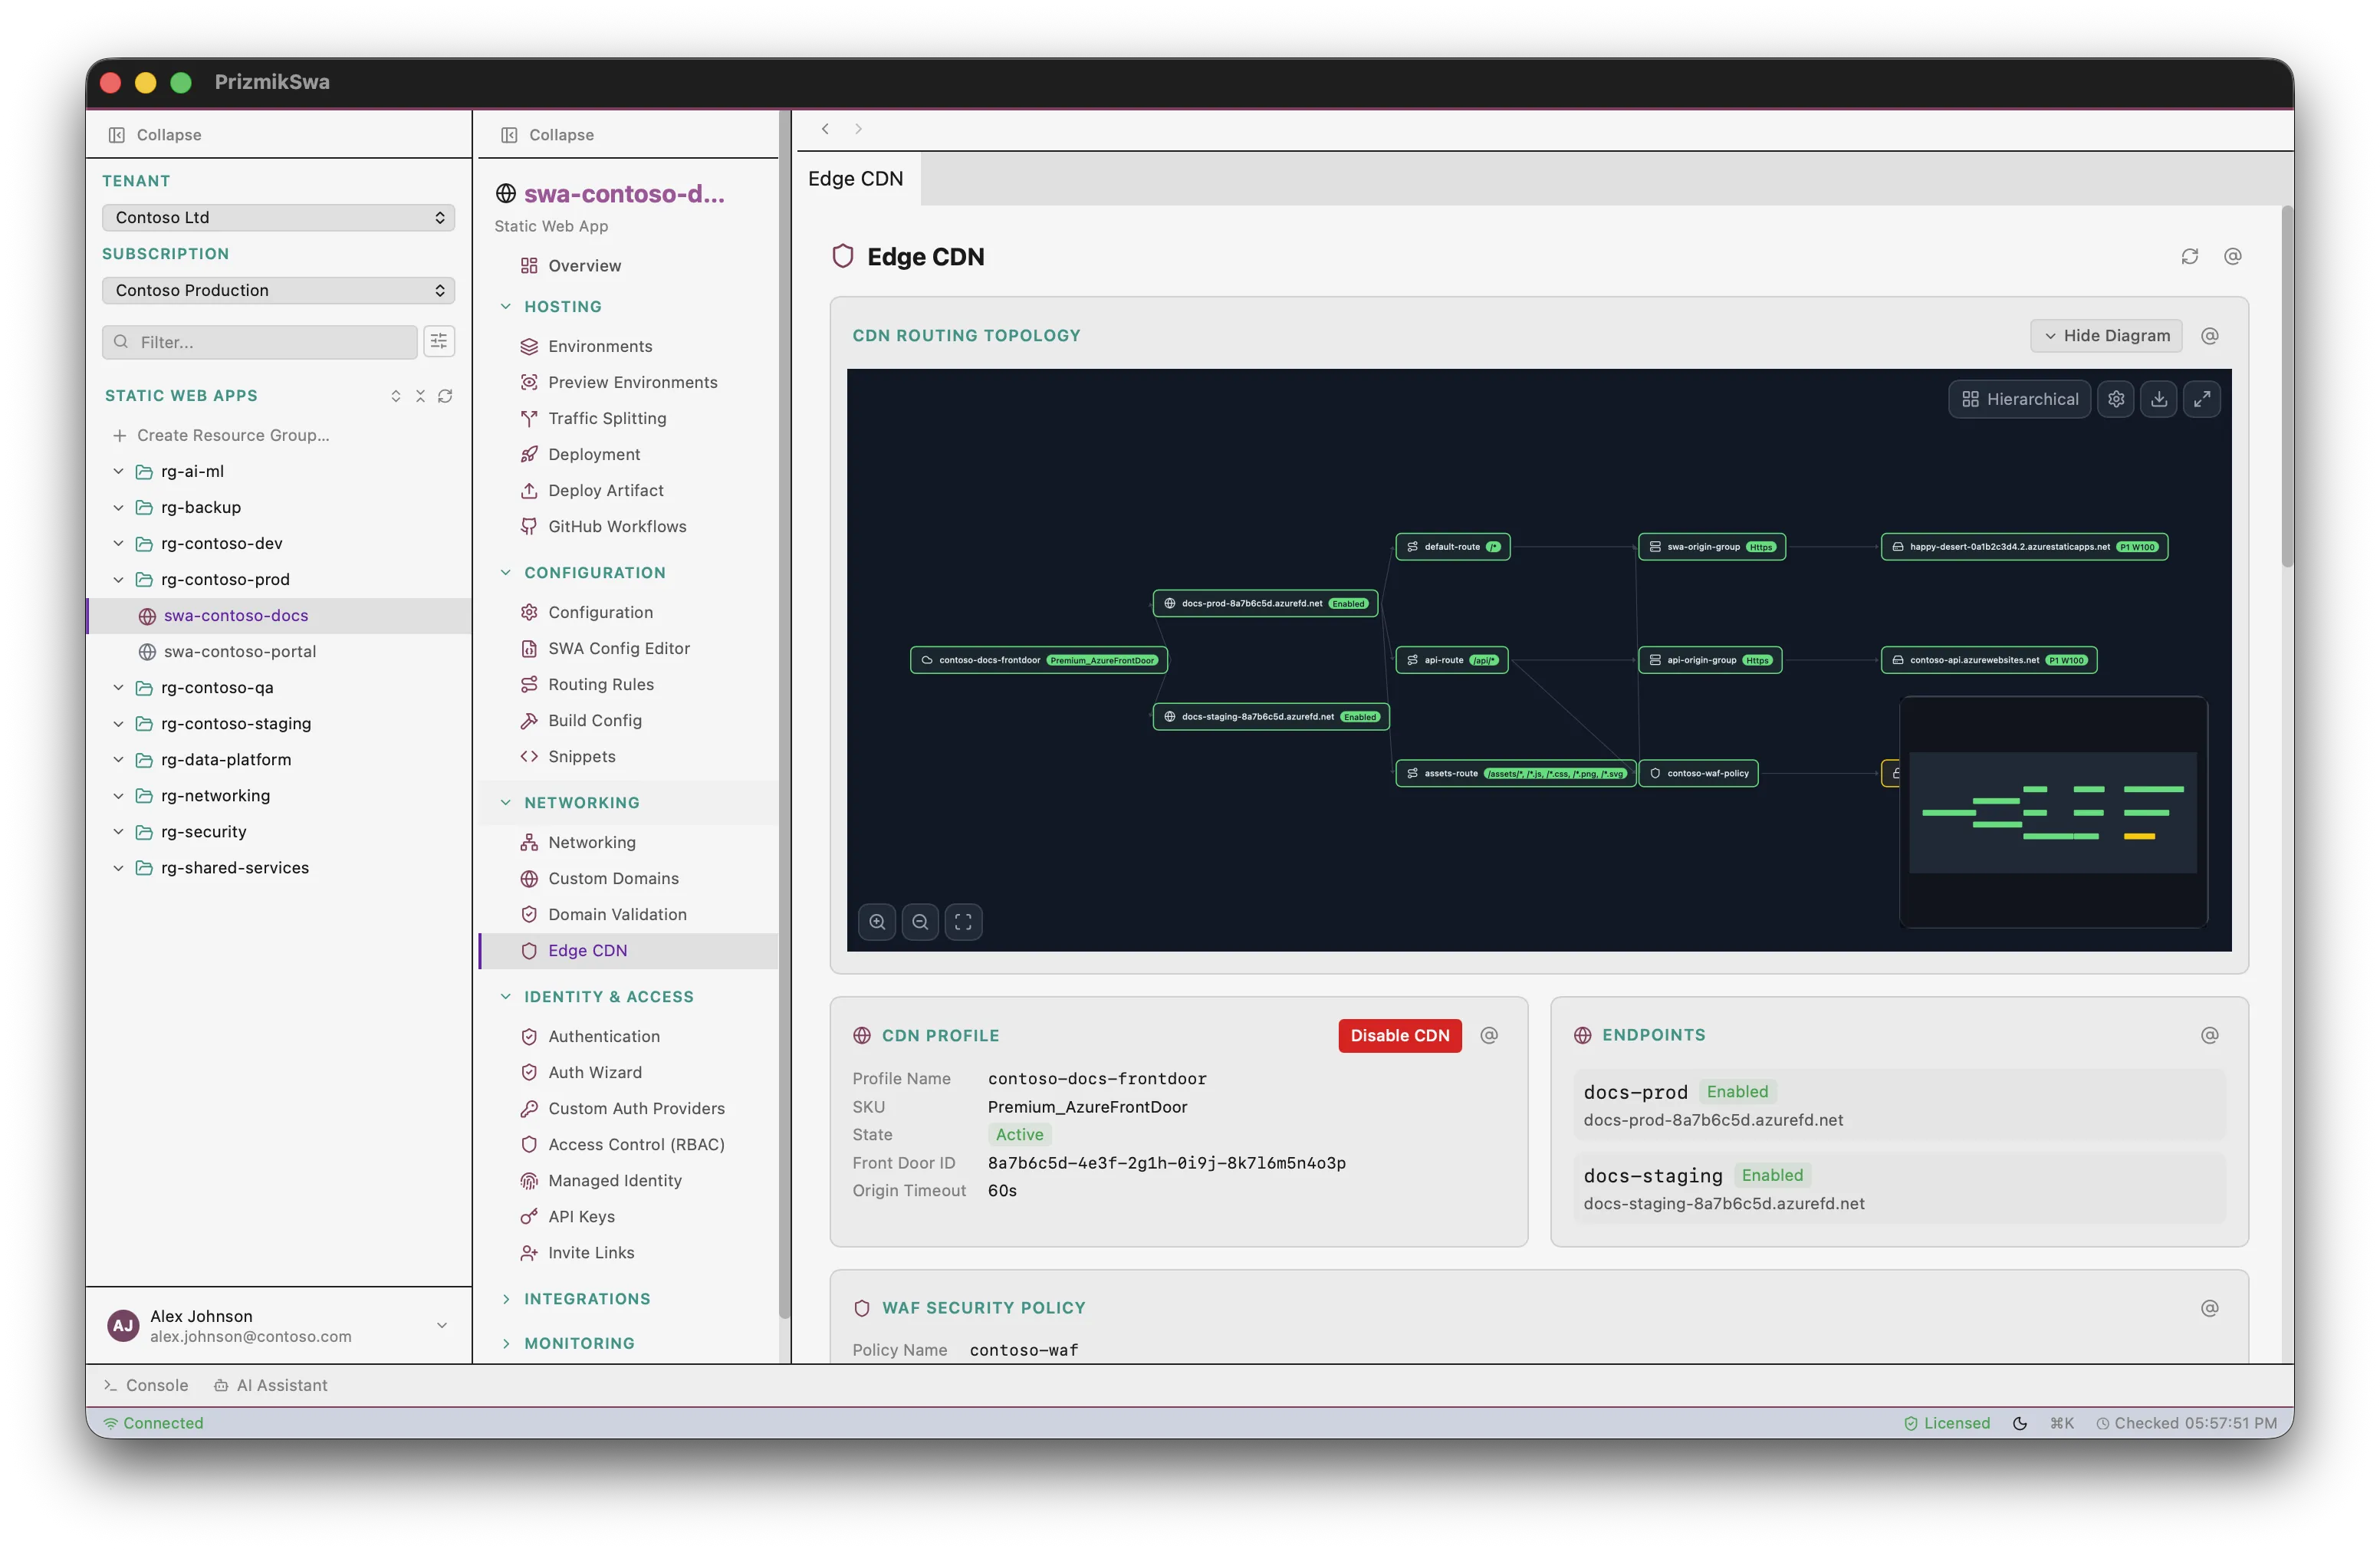Open the Contoso Production subscription dropdown
This screenshot has width=2380, height=1552.
(278, 290)
